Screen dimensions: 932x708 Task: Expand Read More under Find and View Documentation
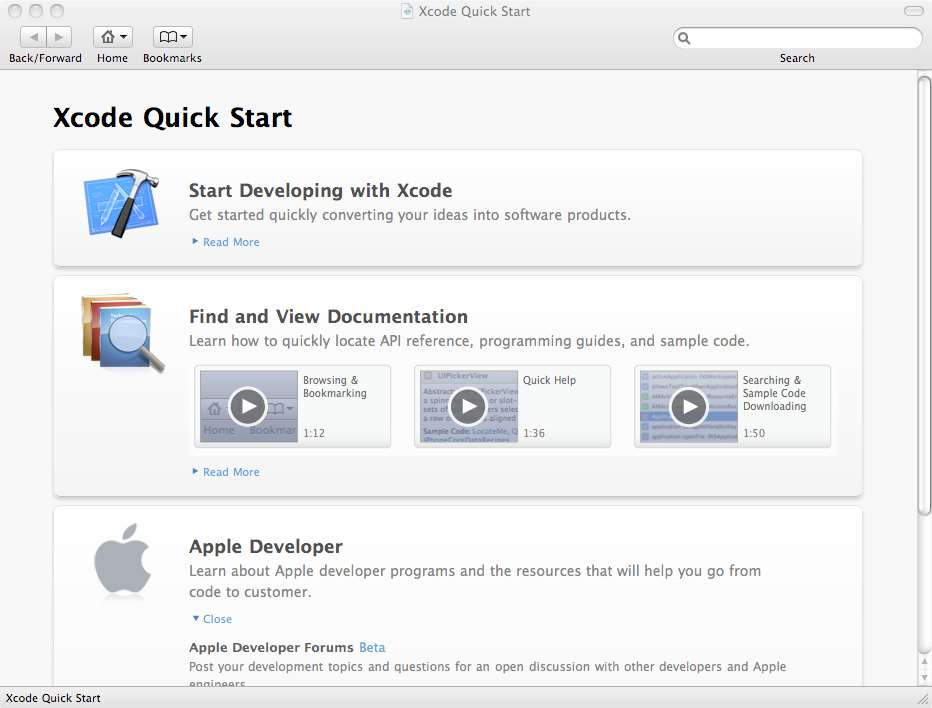230,472
